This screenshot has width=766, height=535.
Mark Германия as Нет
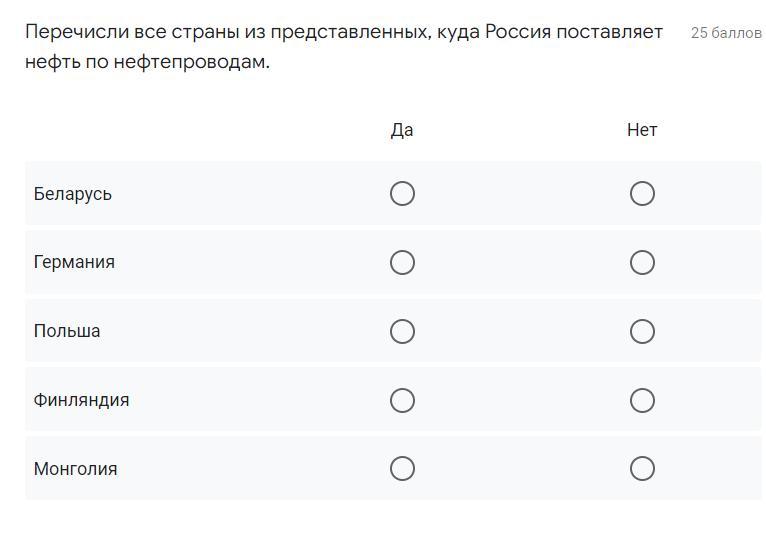(642, 262)
